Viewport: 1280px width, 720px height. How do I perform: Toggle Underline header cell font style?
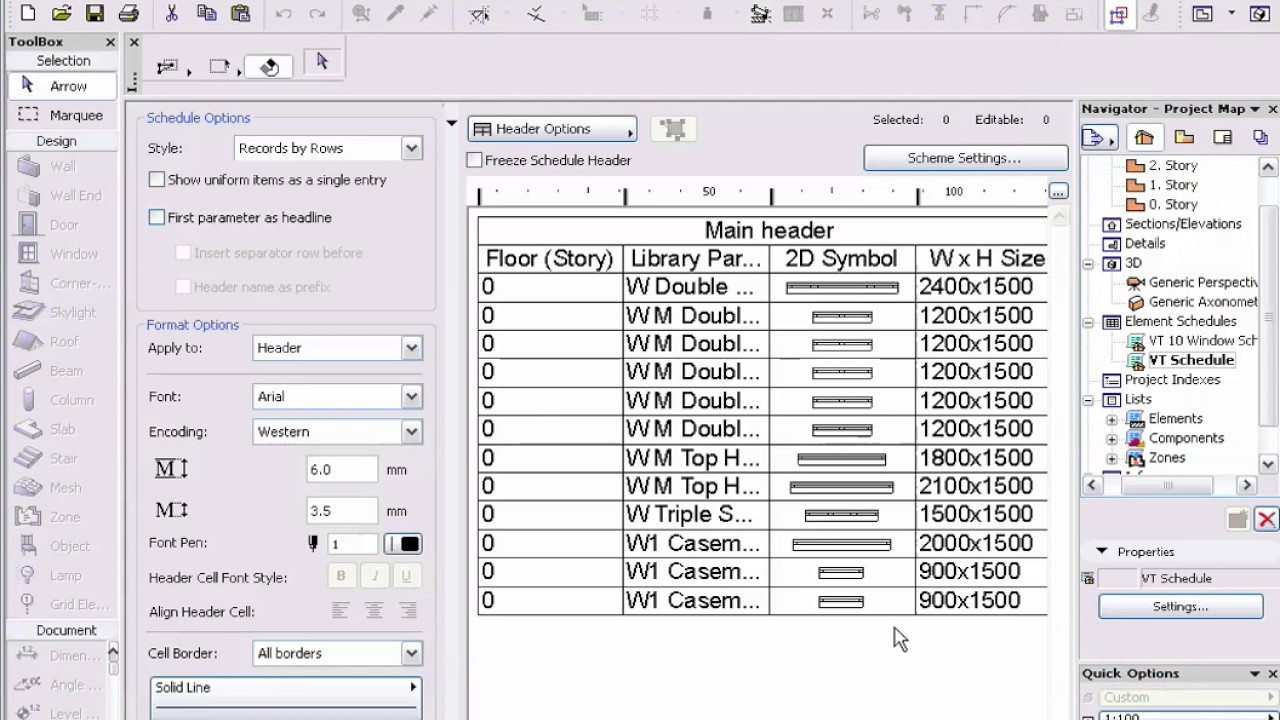coord(406,577)
